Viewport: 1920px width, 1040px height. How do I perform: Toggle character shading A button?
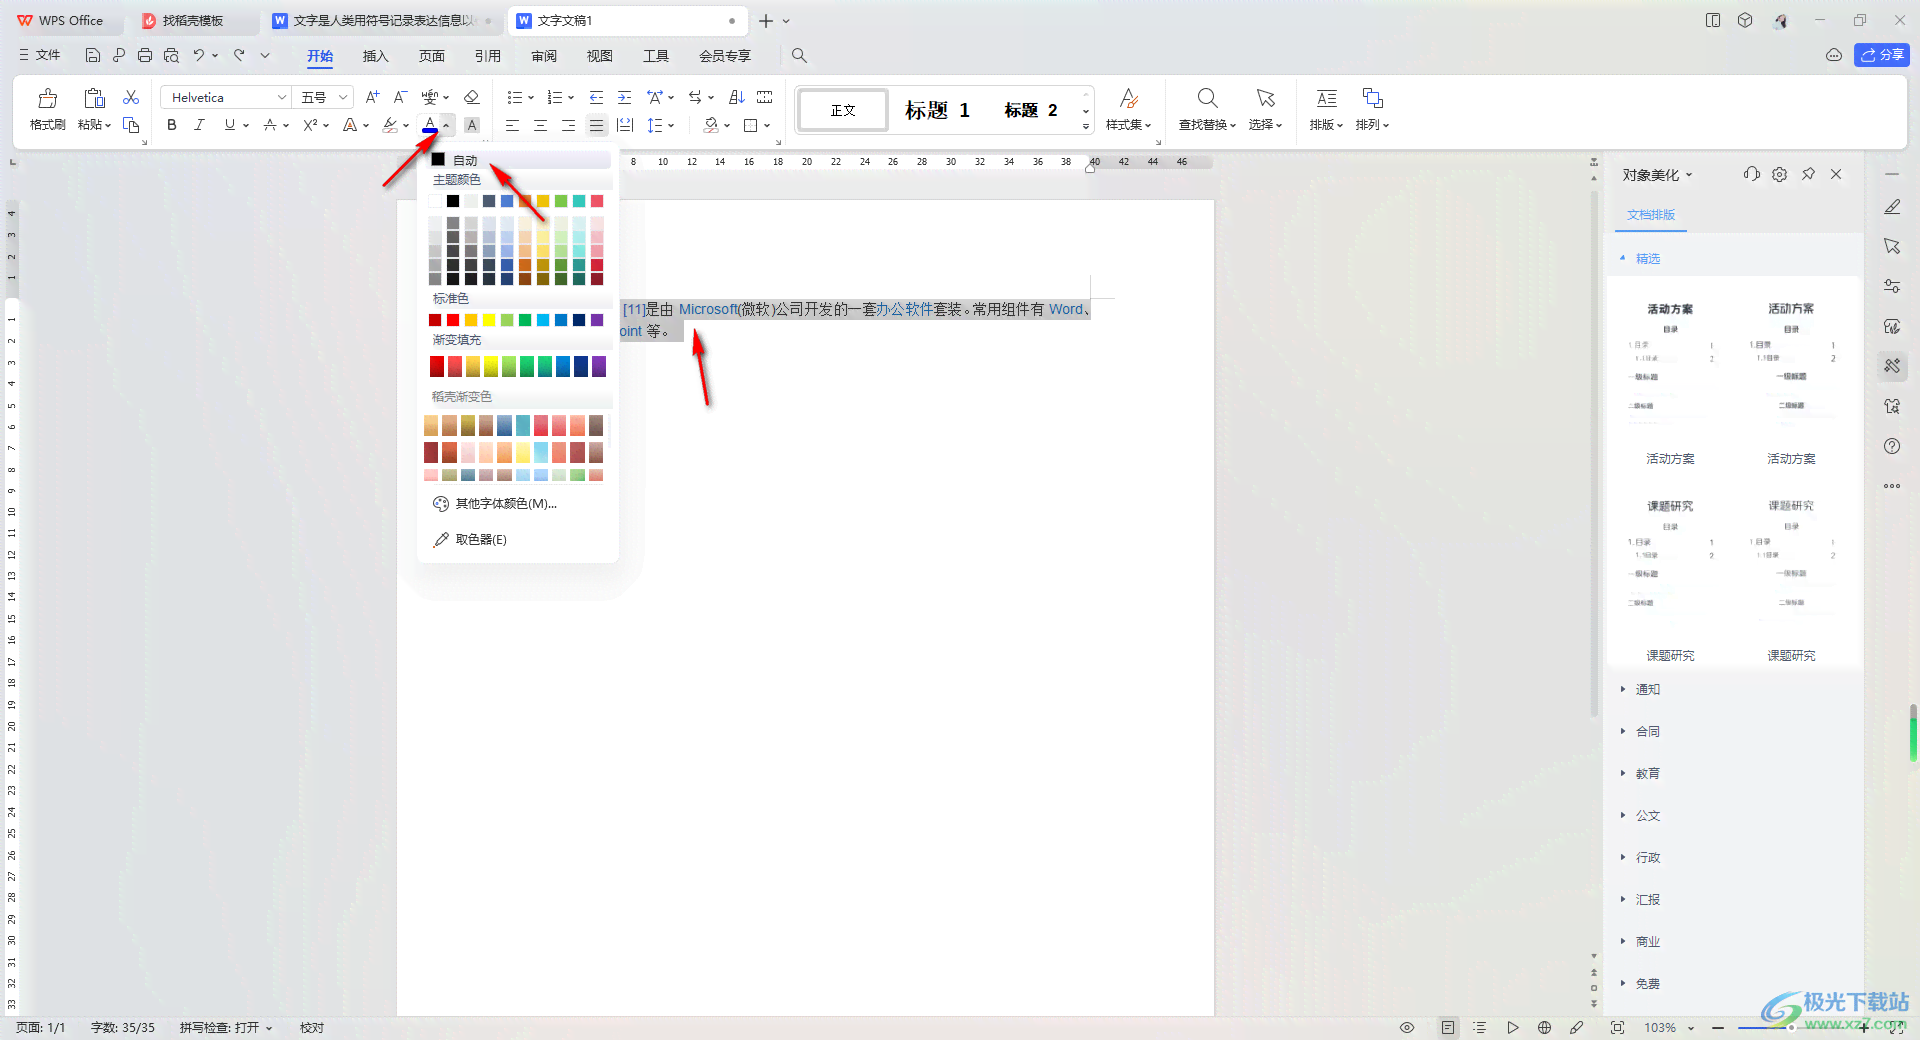tap(472, 125)
